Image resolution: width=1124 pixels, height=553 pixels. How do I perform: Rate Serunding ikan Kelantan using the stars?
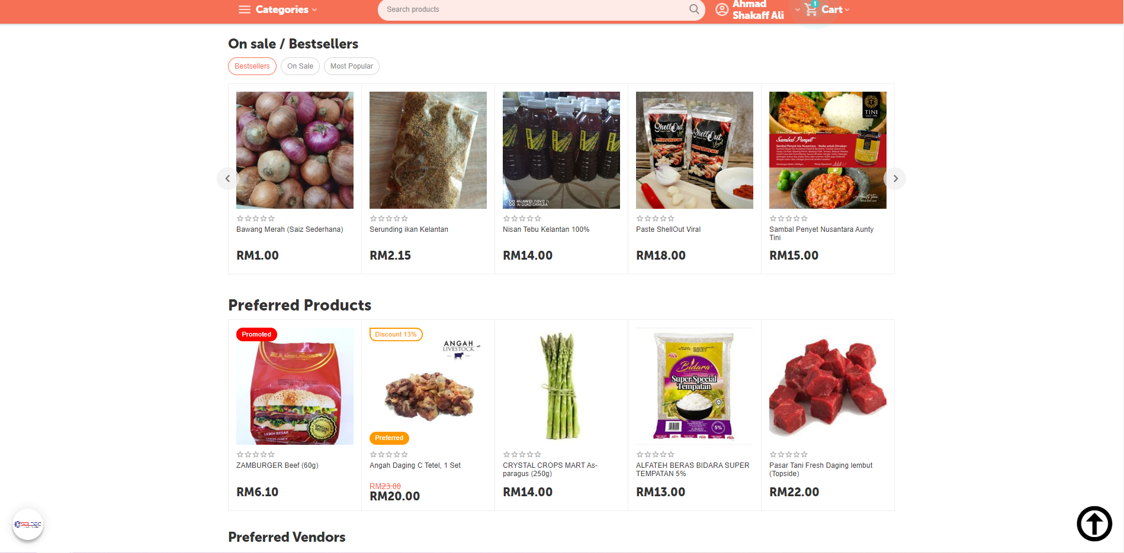[386, 218]
